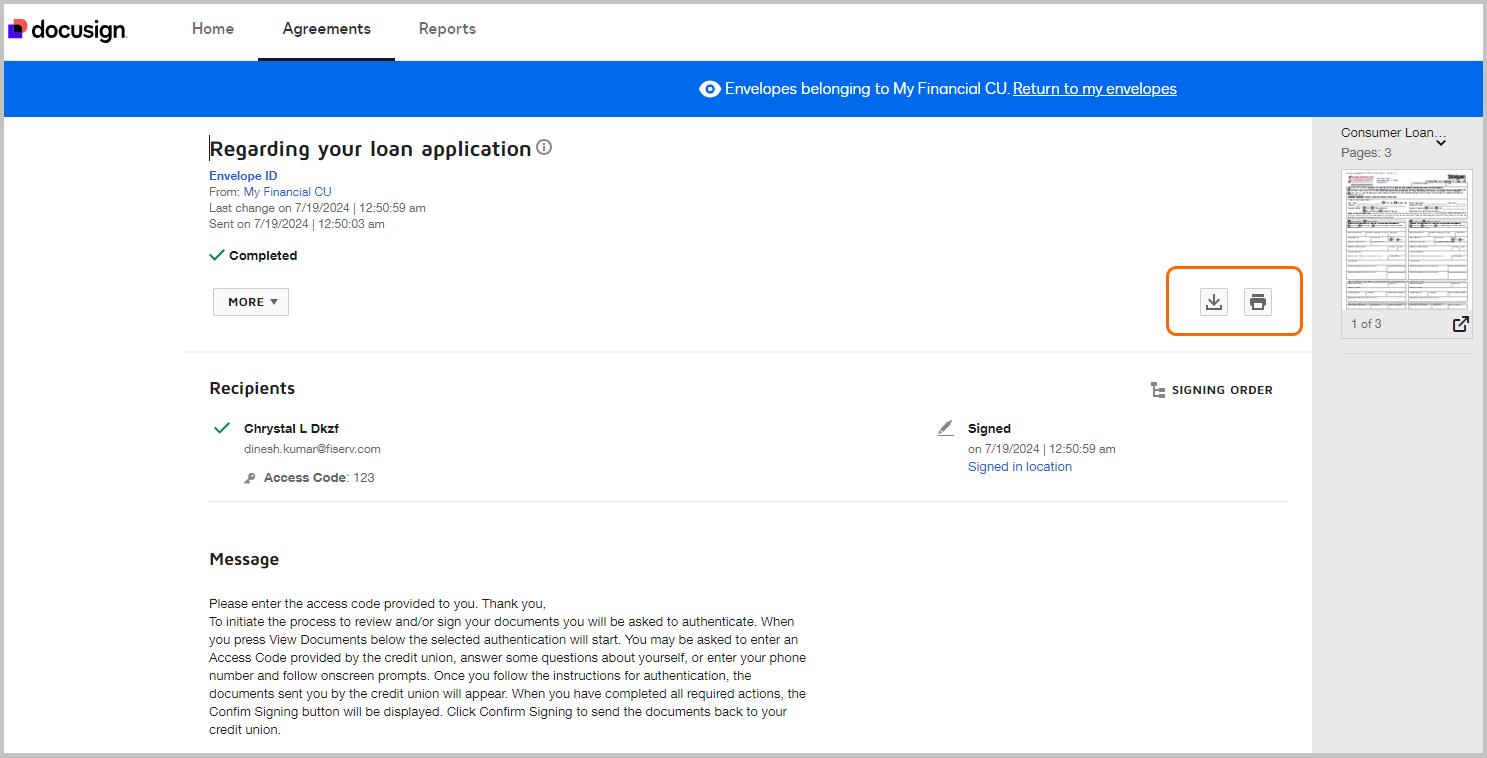This screenshot has width=1487, height=758.
Task: Click the Last change timestamp line
Action: pos(317,208)
